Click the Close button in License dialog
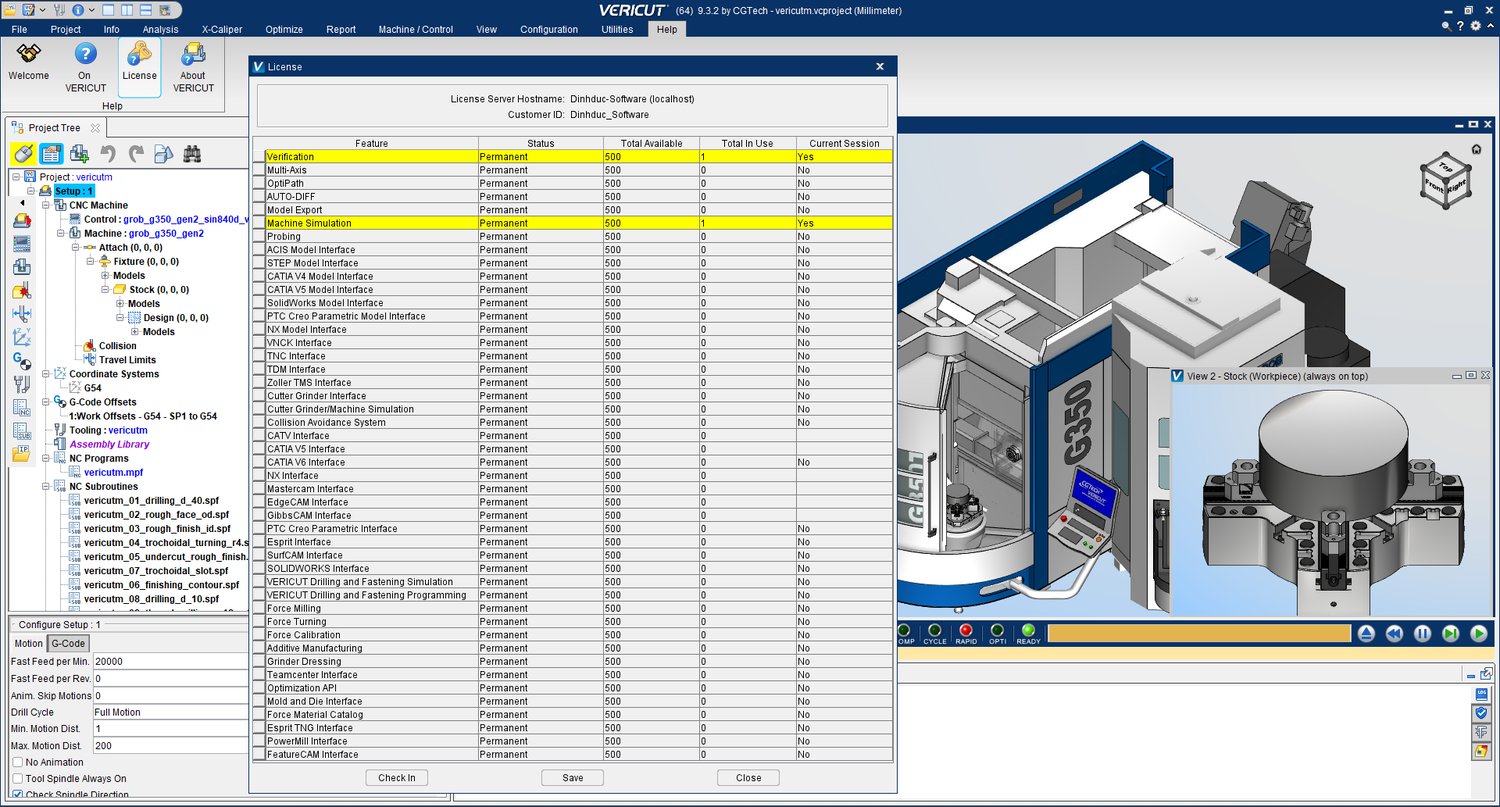The height and width of the screenshot is (807, 1500). coord(748,777)
